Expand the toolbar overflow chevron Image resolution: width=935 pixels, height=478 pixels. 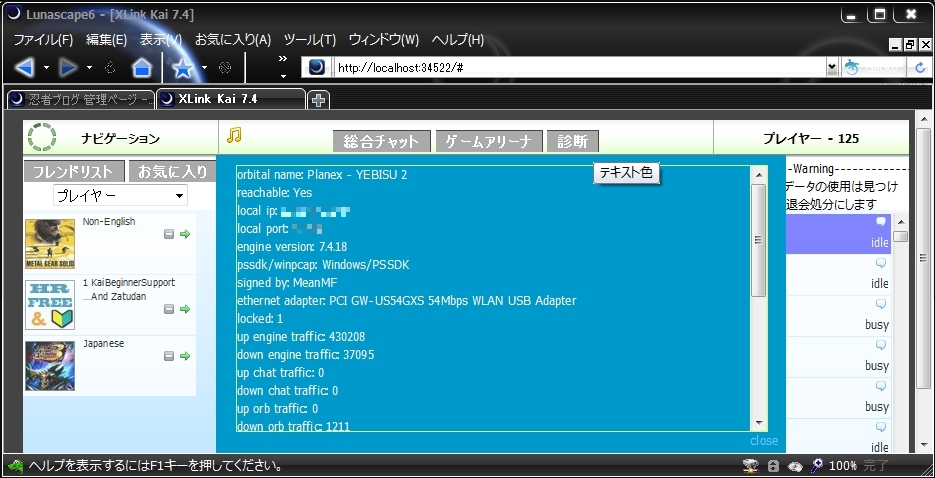click(x=283, y=58)
